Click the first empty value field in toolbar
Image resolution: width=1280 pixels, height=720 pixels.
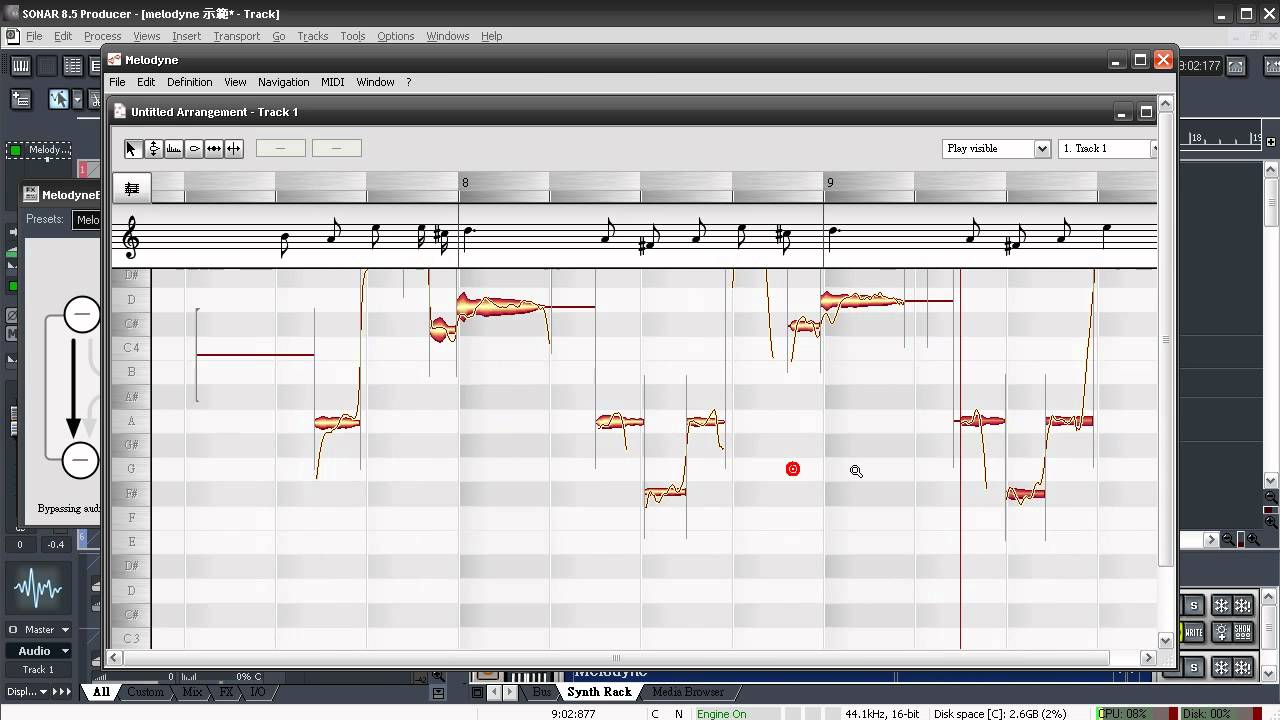(x=281, y=148)
